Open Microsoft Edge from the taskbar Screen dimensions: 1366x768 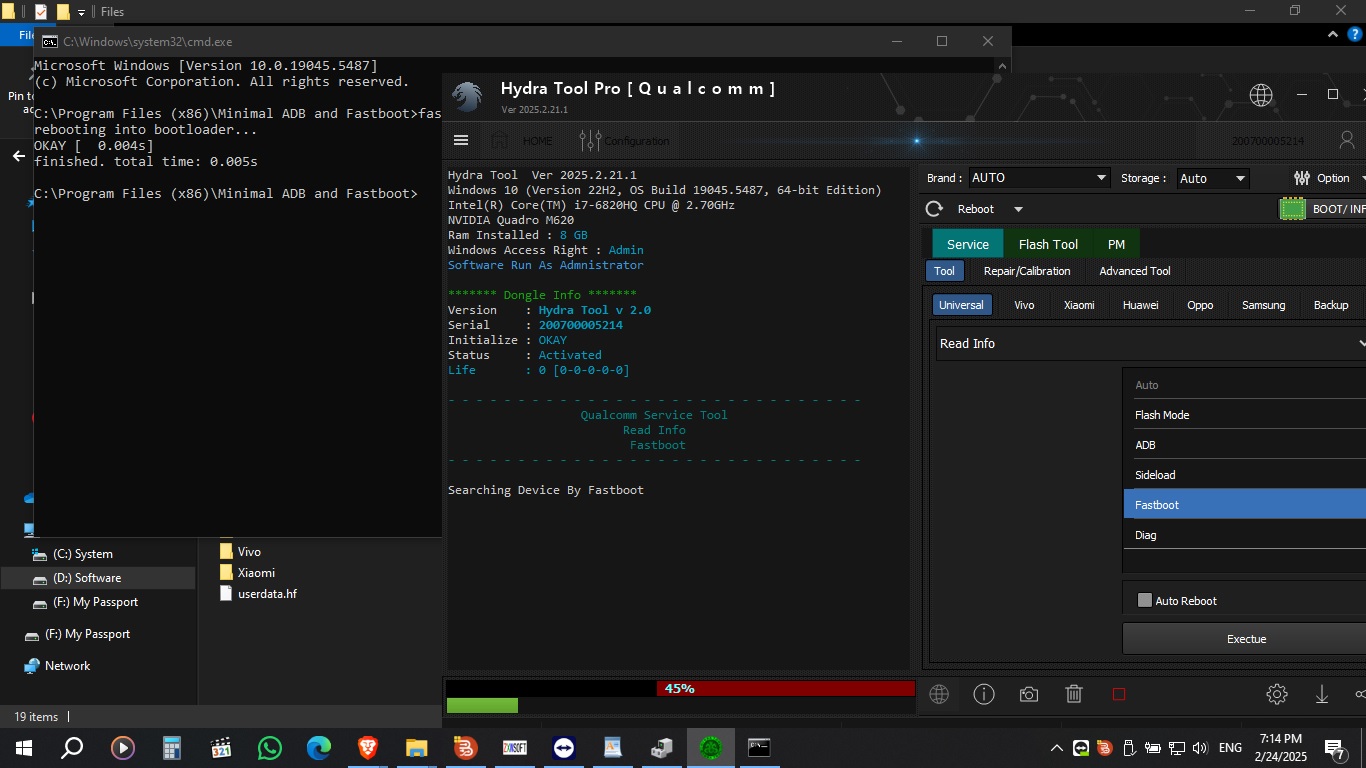pos(319,747)
